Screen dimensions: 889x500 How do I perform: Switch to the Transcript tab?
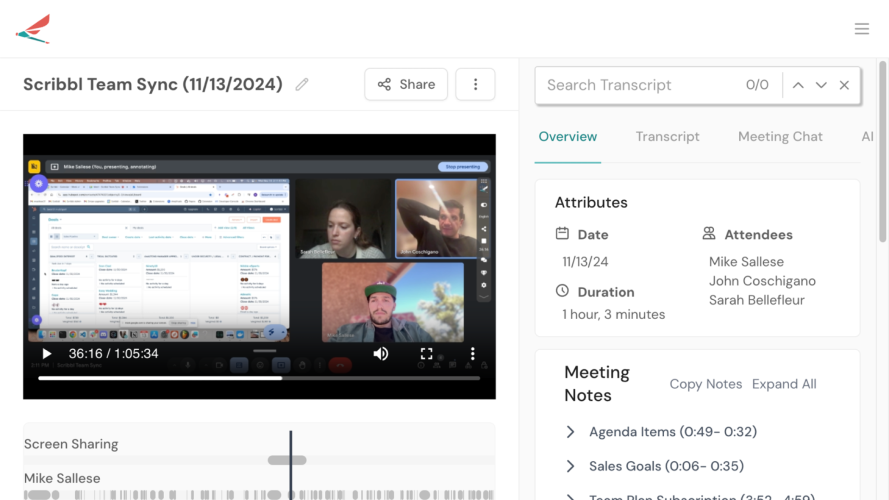tap(667, 137)
